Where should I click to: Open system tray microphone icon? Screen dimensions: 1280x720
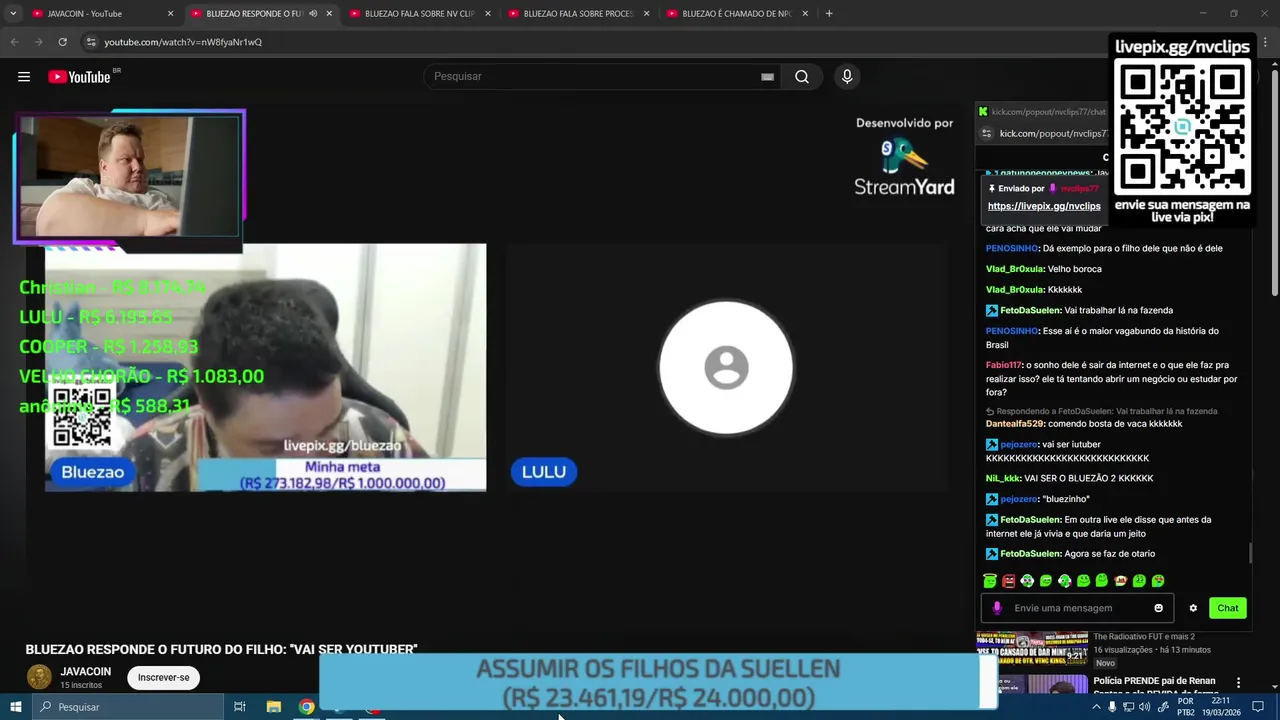1112,707
